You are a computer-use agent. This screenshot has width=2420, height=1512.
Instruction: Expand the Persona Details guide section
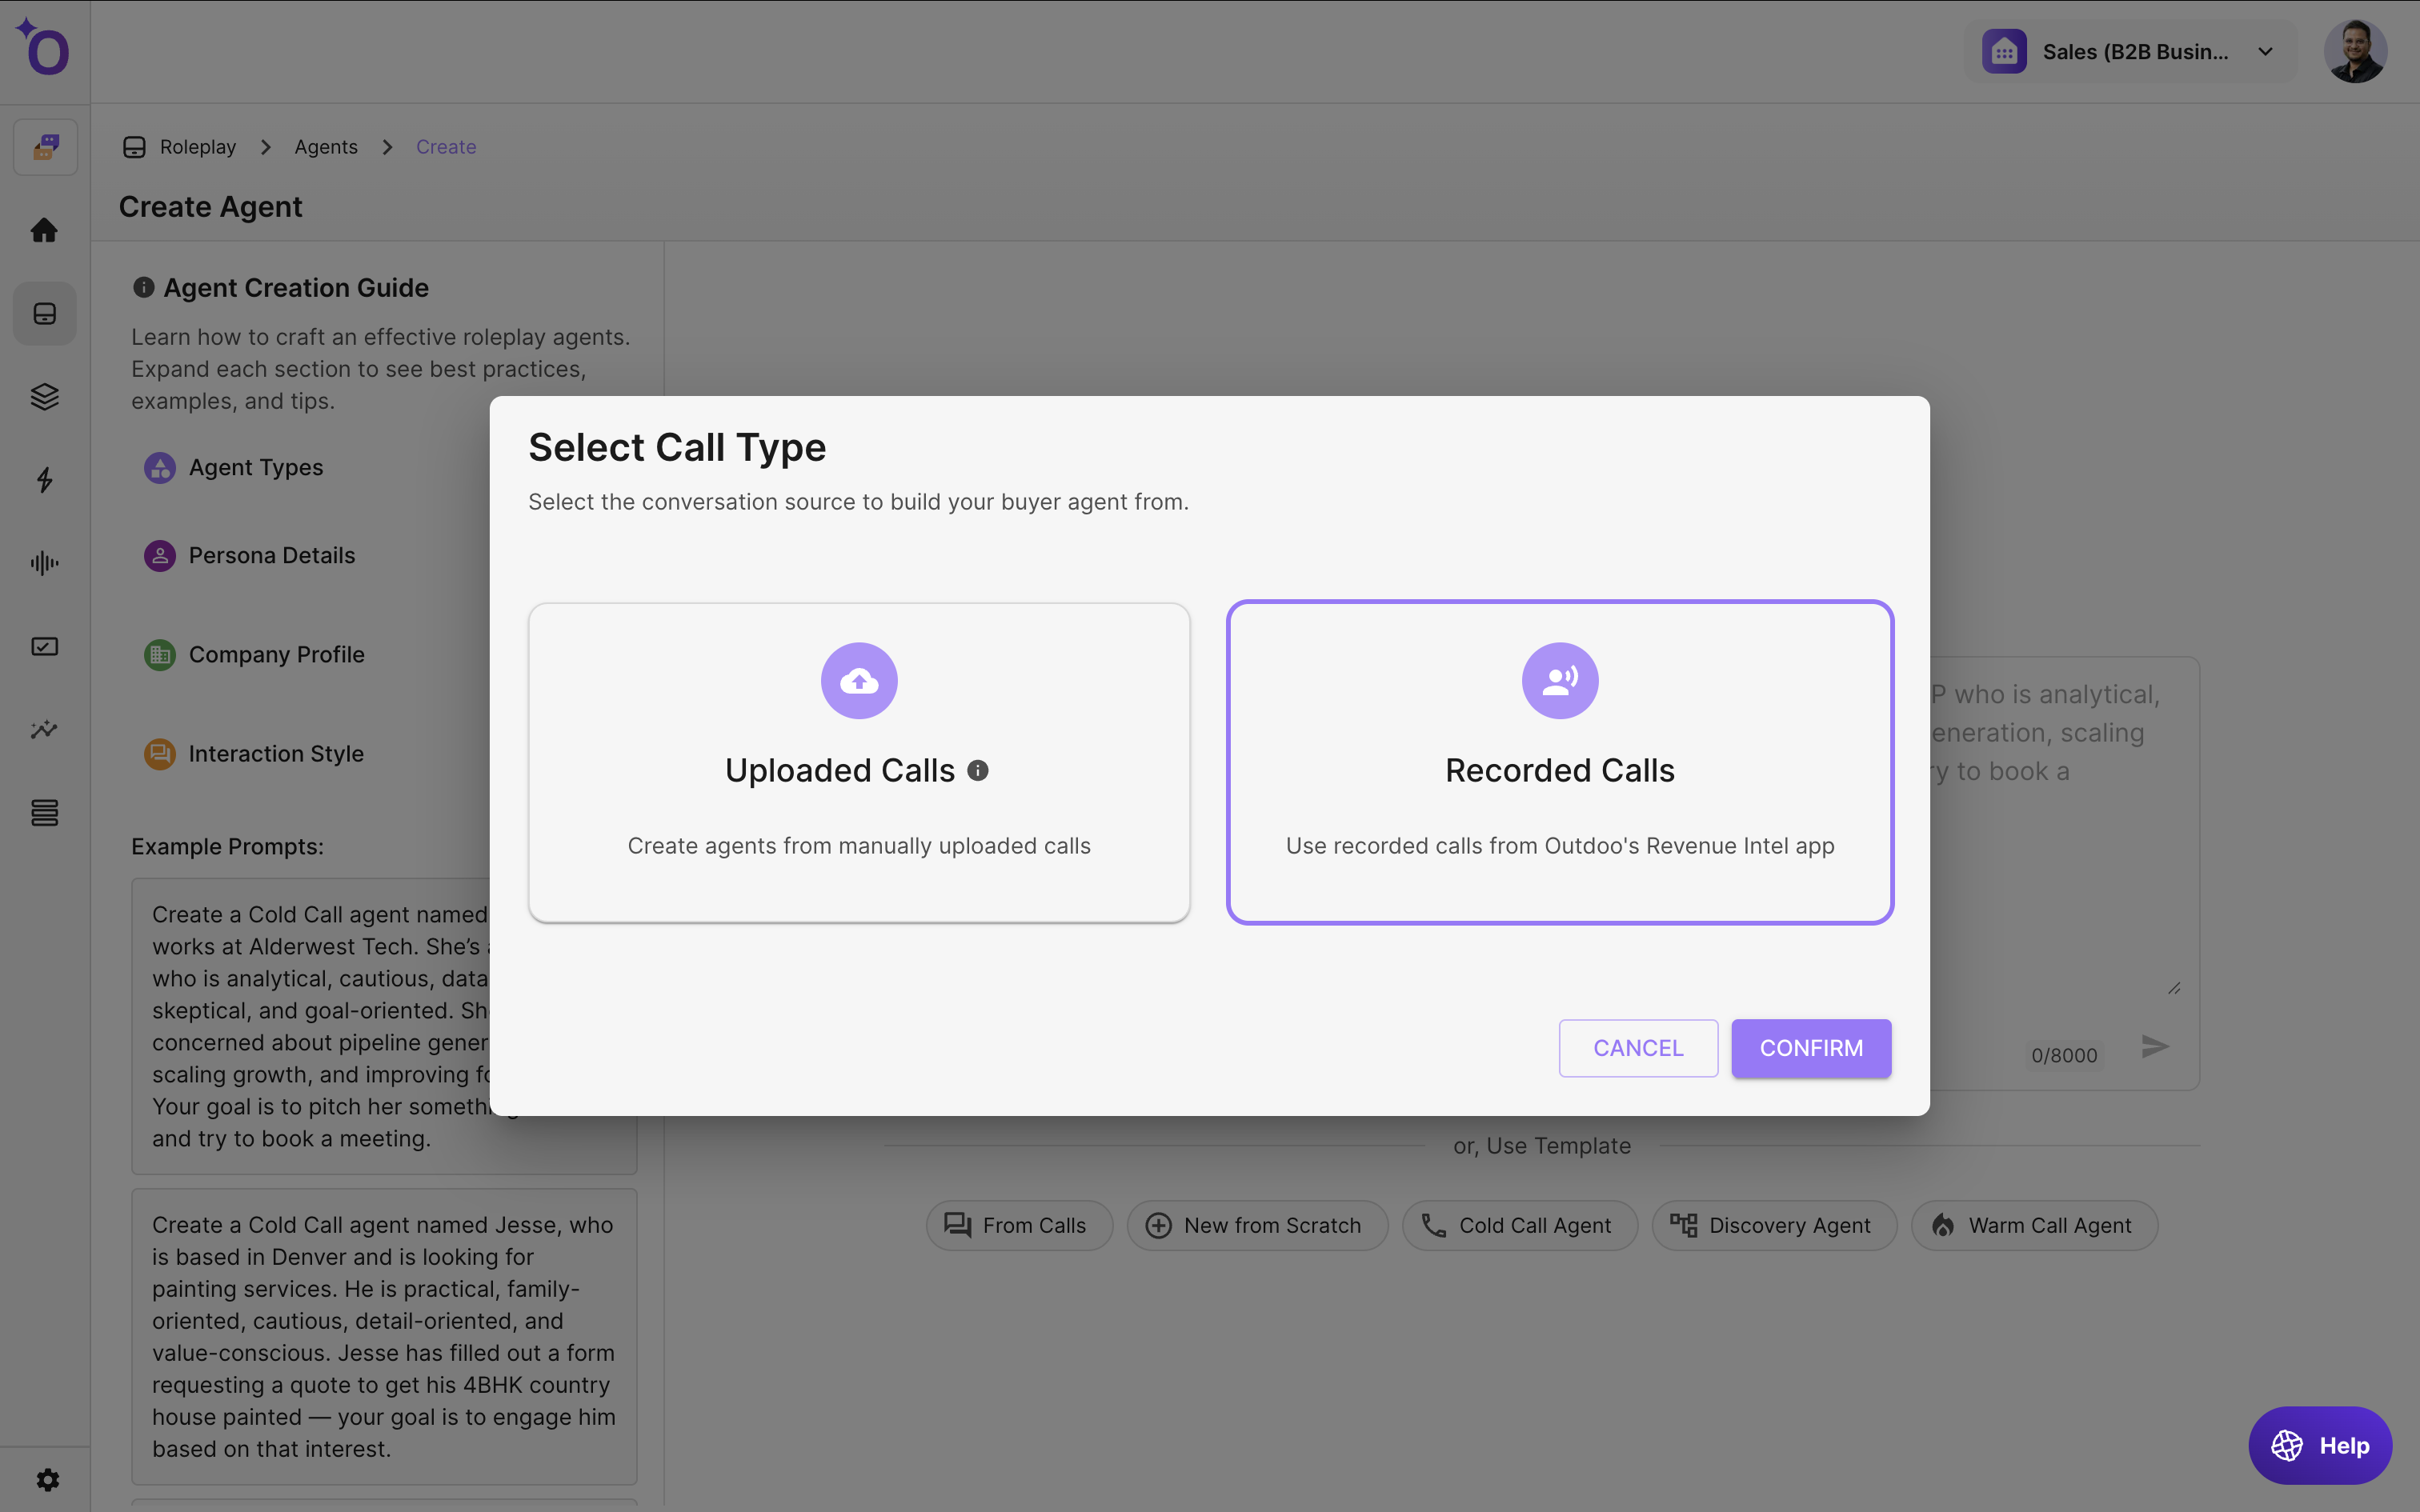271,555
